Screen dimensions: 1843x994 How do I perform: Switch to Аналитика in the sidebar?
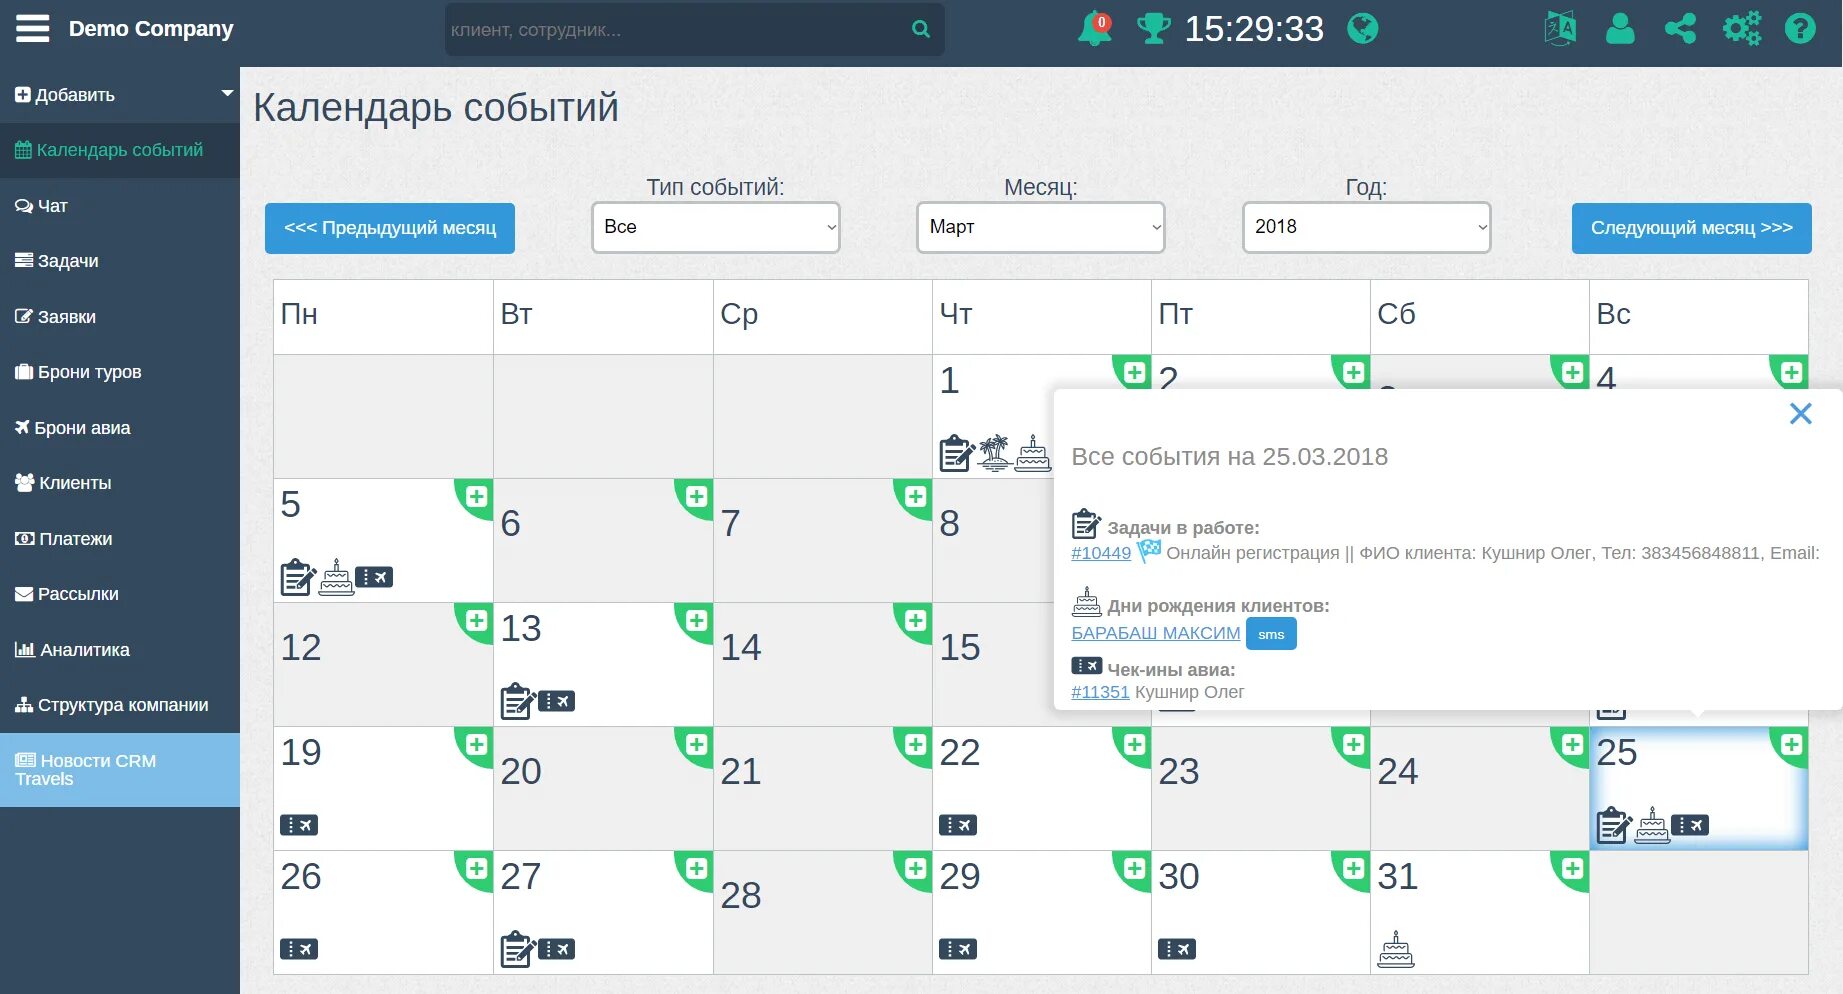pos(83,649)
